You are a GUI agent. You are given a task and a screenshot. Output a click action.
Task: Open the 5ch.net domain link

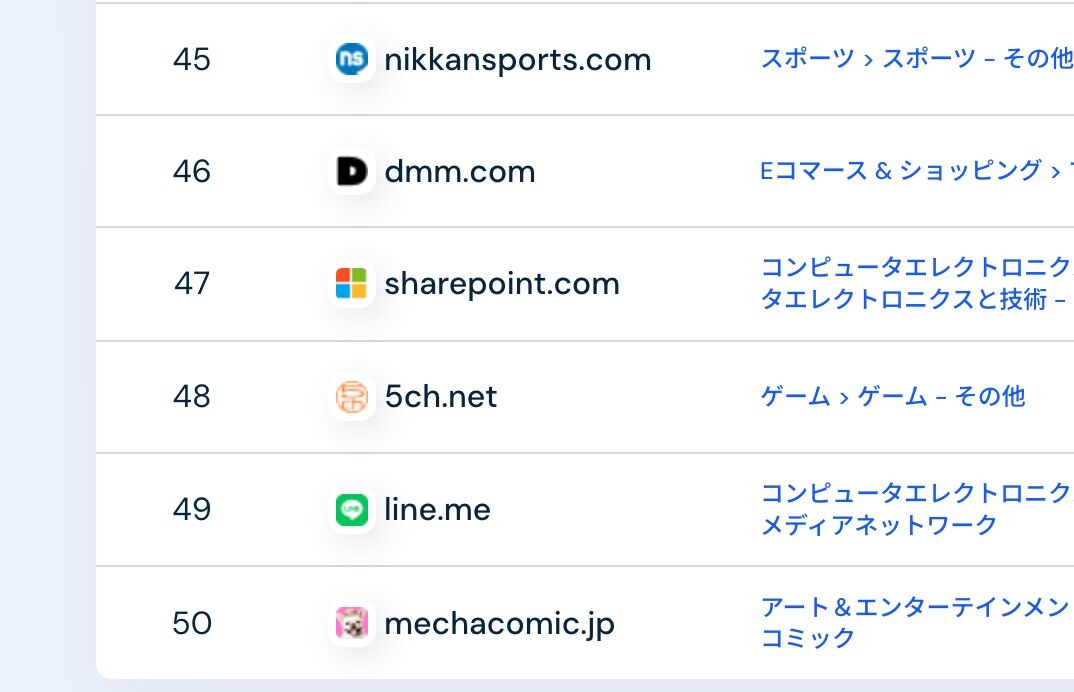click(440, 397)
